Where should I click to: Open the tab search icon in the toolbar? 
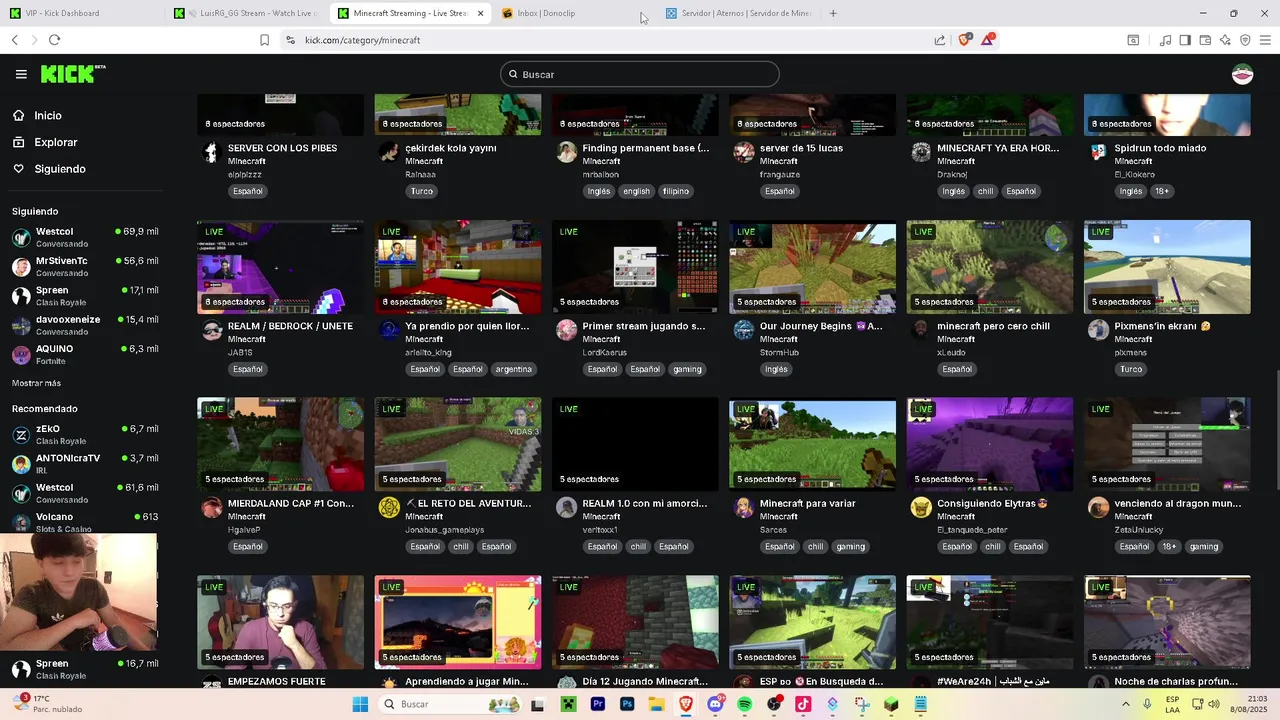[1133, 40]
